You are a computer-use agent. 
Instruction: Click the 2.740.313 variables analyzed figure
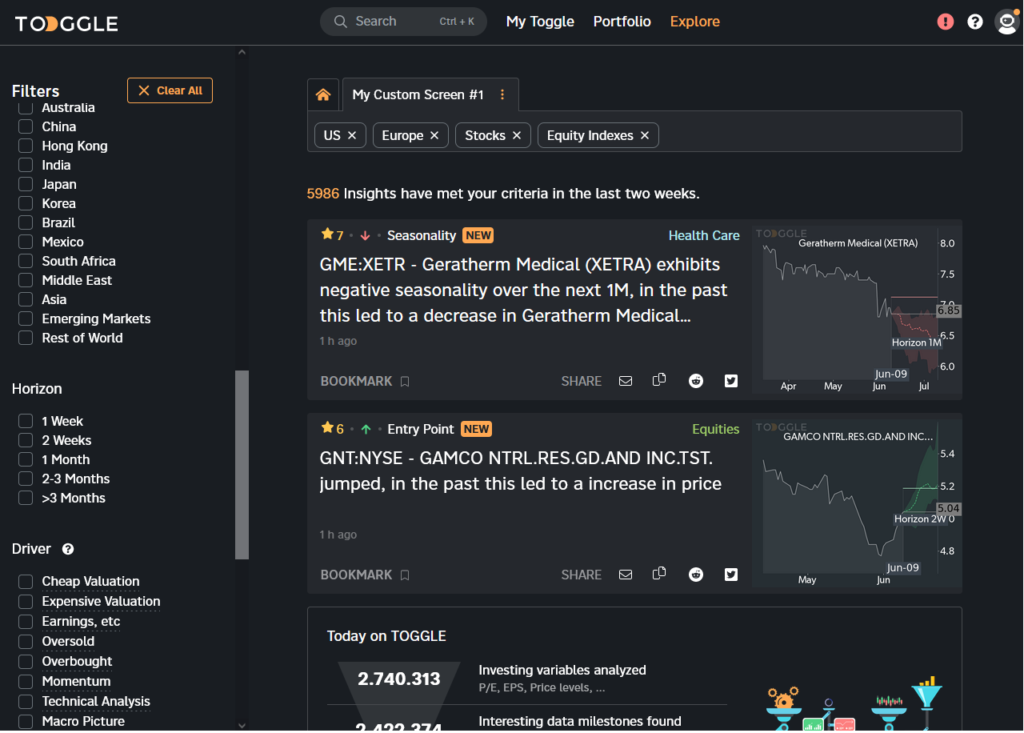click(x=399, y=679)
